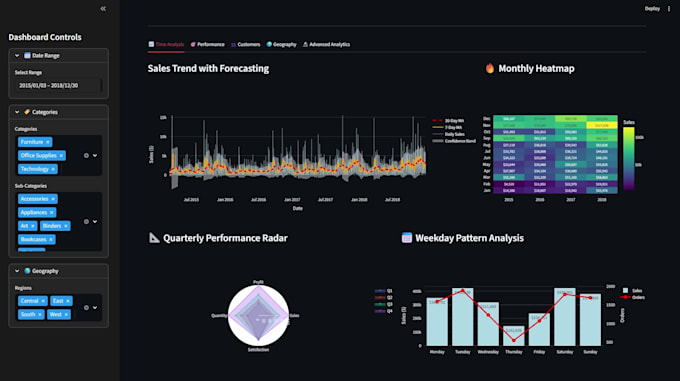The image size is (680, 381).
Task: Click the Dashboard Controls sidebar title
Action: pyautogui.click(x=45, y=37)
